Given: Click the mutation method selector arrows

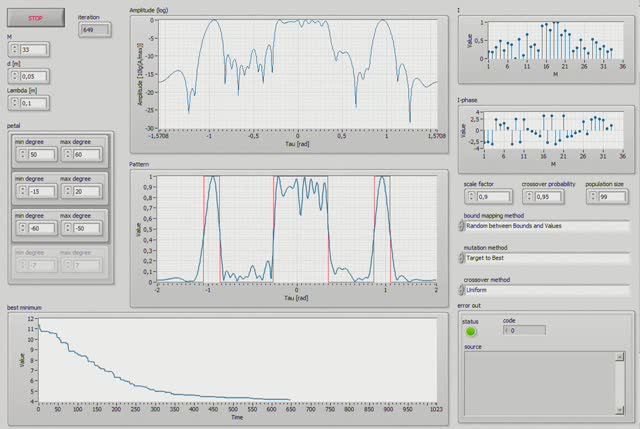Looking at the screenshot, I should tap(462, 258).
